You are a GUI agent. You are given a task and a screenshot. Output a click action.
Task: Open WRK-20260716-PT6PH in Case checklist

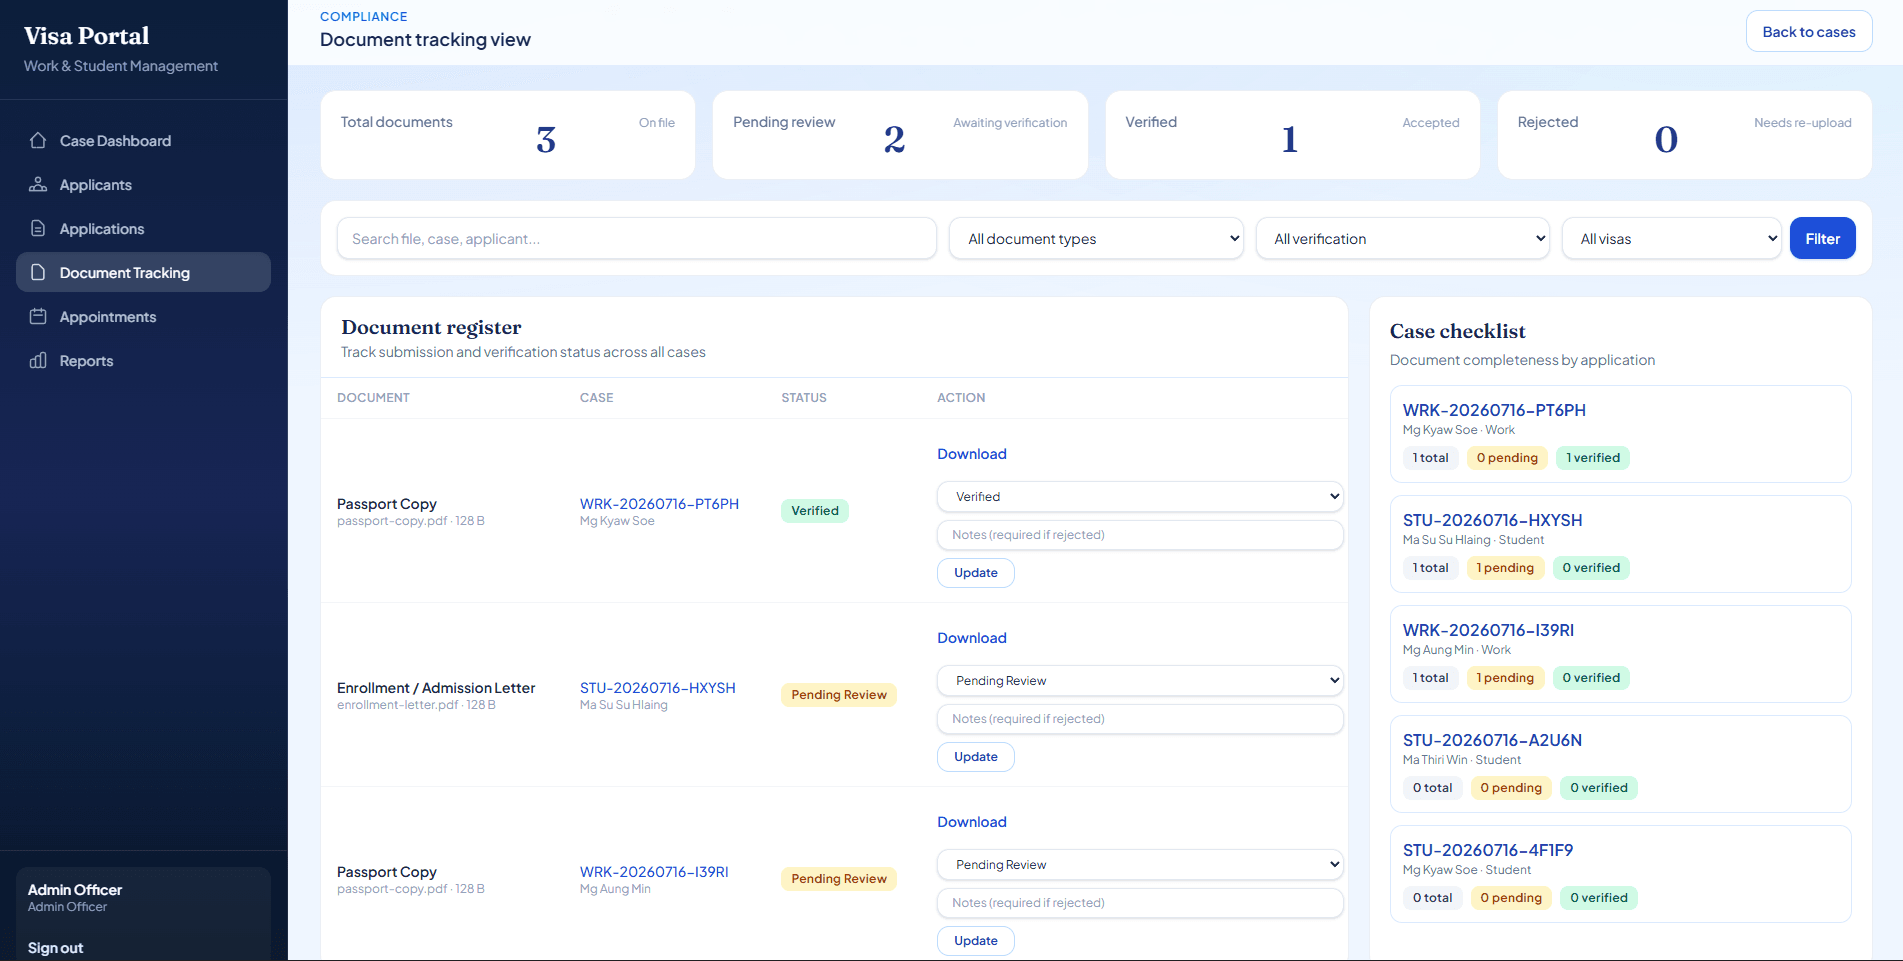tap(1494, 410)
